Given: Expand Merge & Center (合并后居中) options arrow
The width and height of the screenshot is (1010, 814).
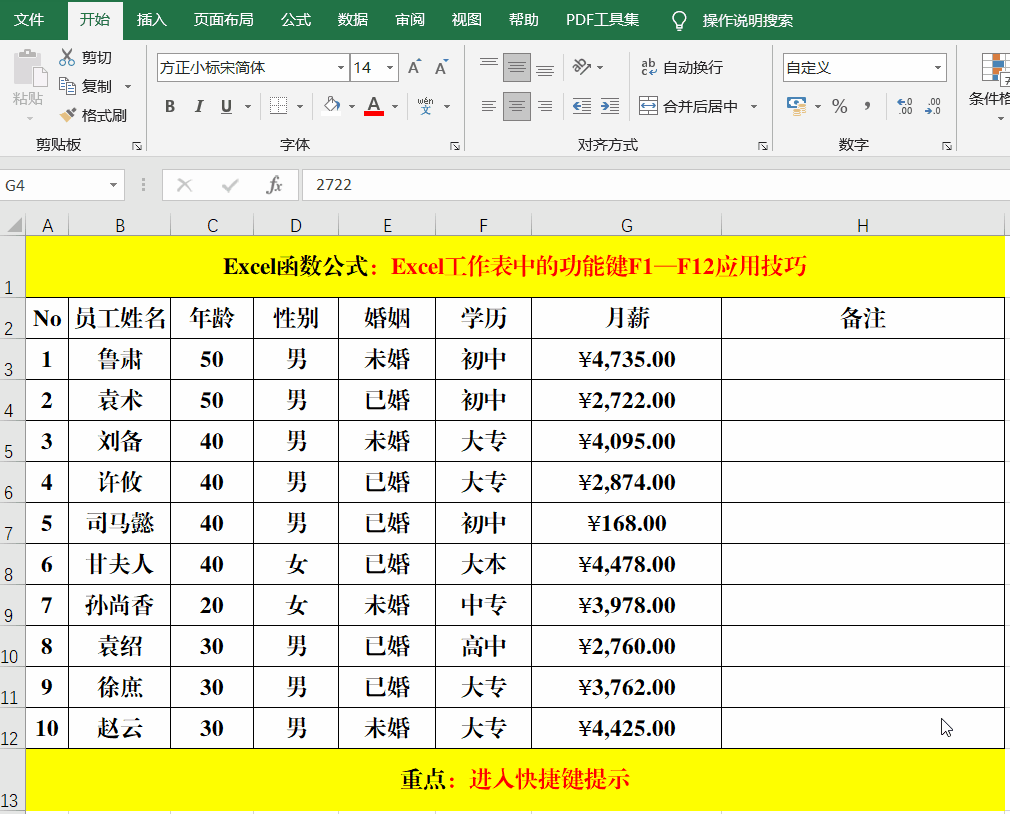Looking at the screenshot, I should point(754,106).
